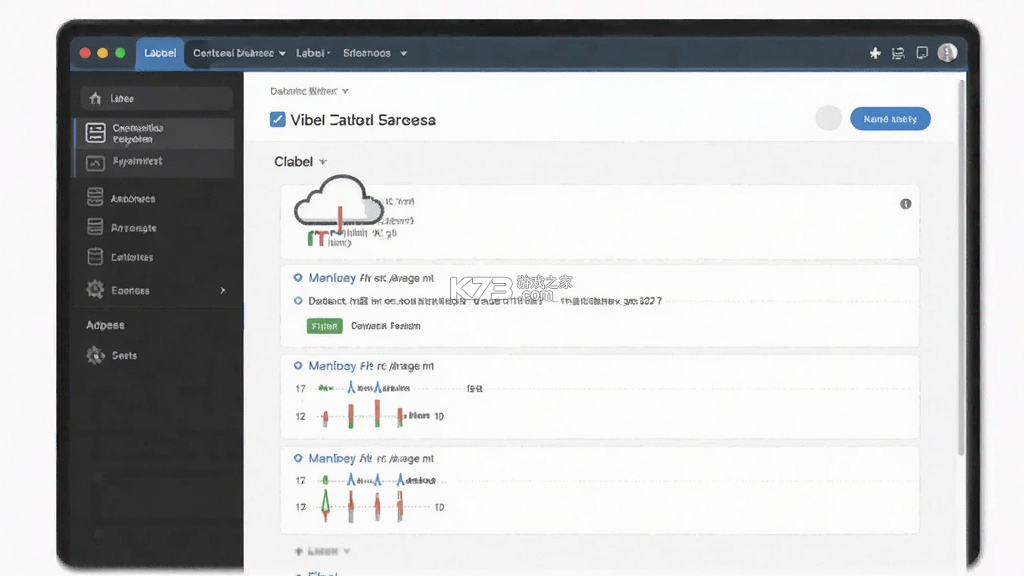Click the gear icon beside Eoenoes

[95, 289]
